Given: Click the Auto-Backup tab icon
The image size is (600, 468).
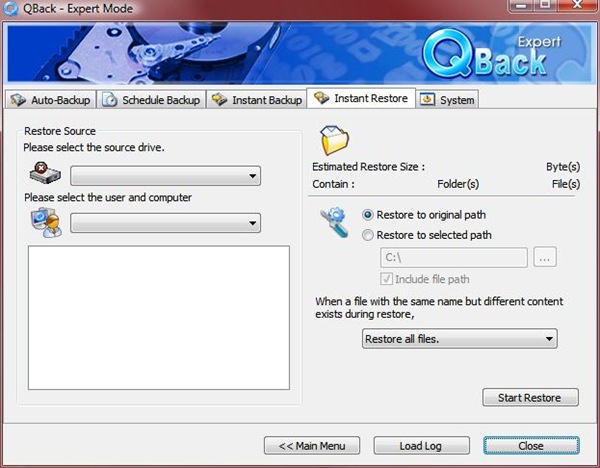Looking at the screenshot, I should (x=17, y=100).
